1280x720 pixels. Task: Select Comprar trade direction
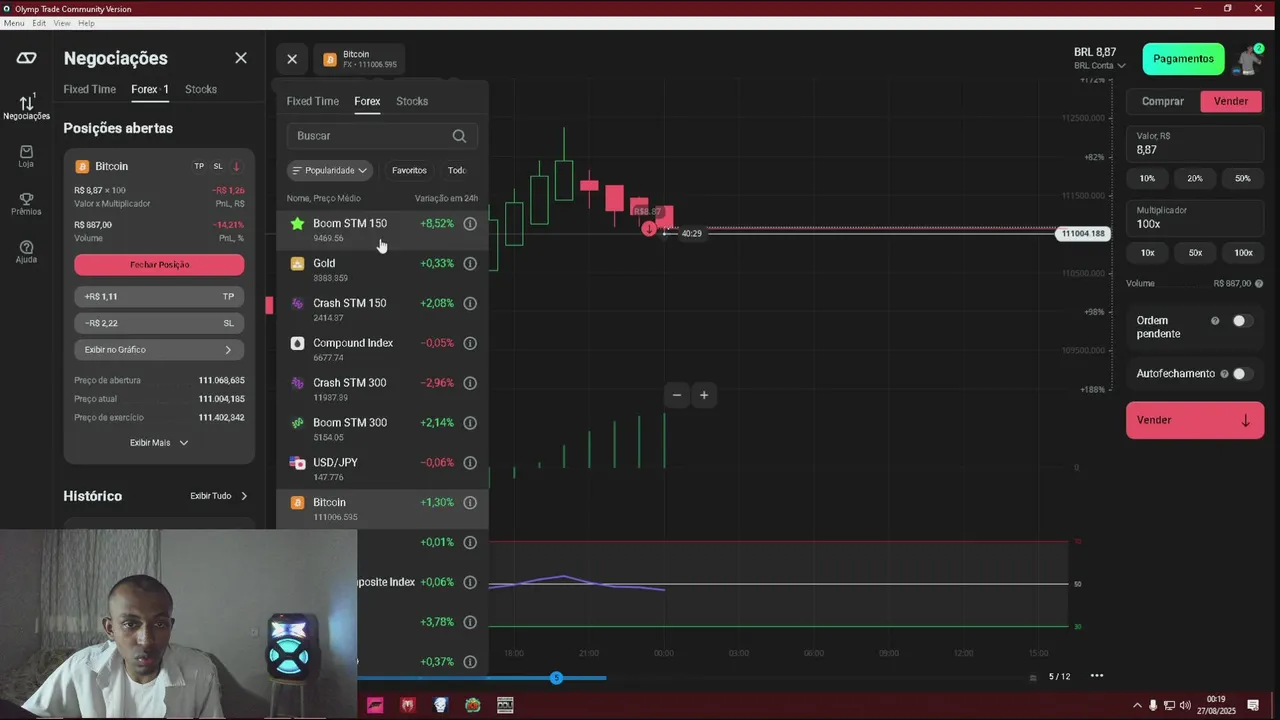[x=1163, y=101]
